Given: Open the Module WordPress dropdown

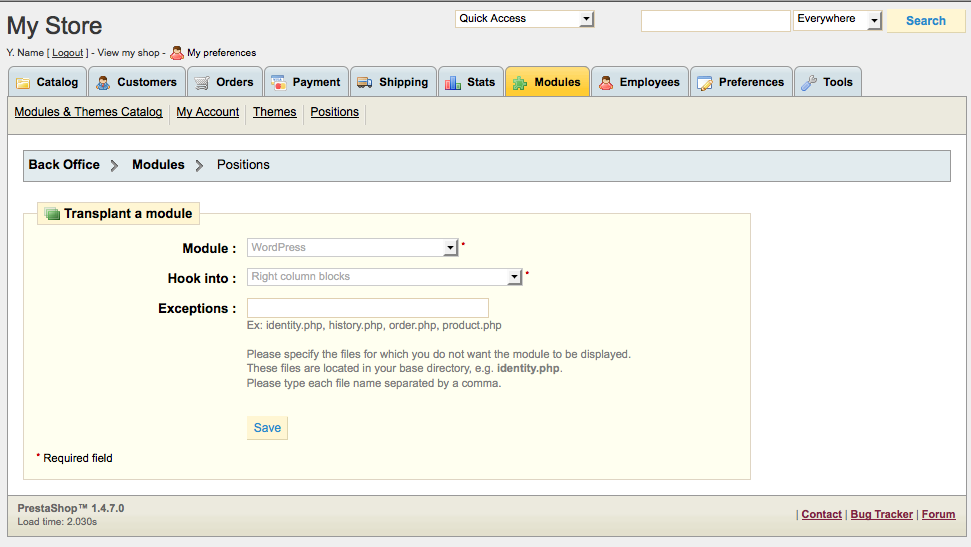Looking at the screenshot, I should (x=352, y=248).
